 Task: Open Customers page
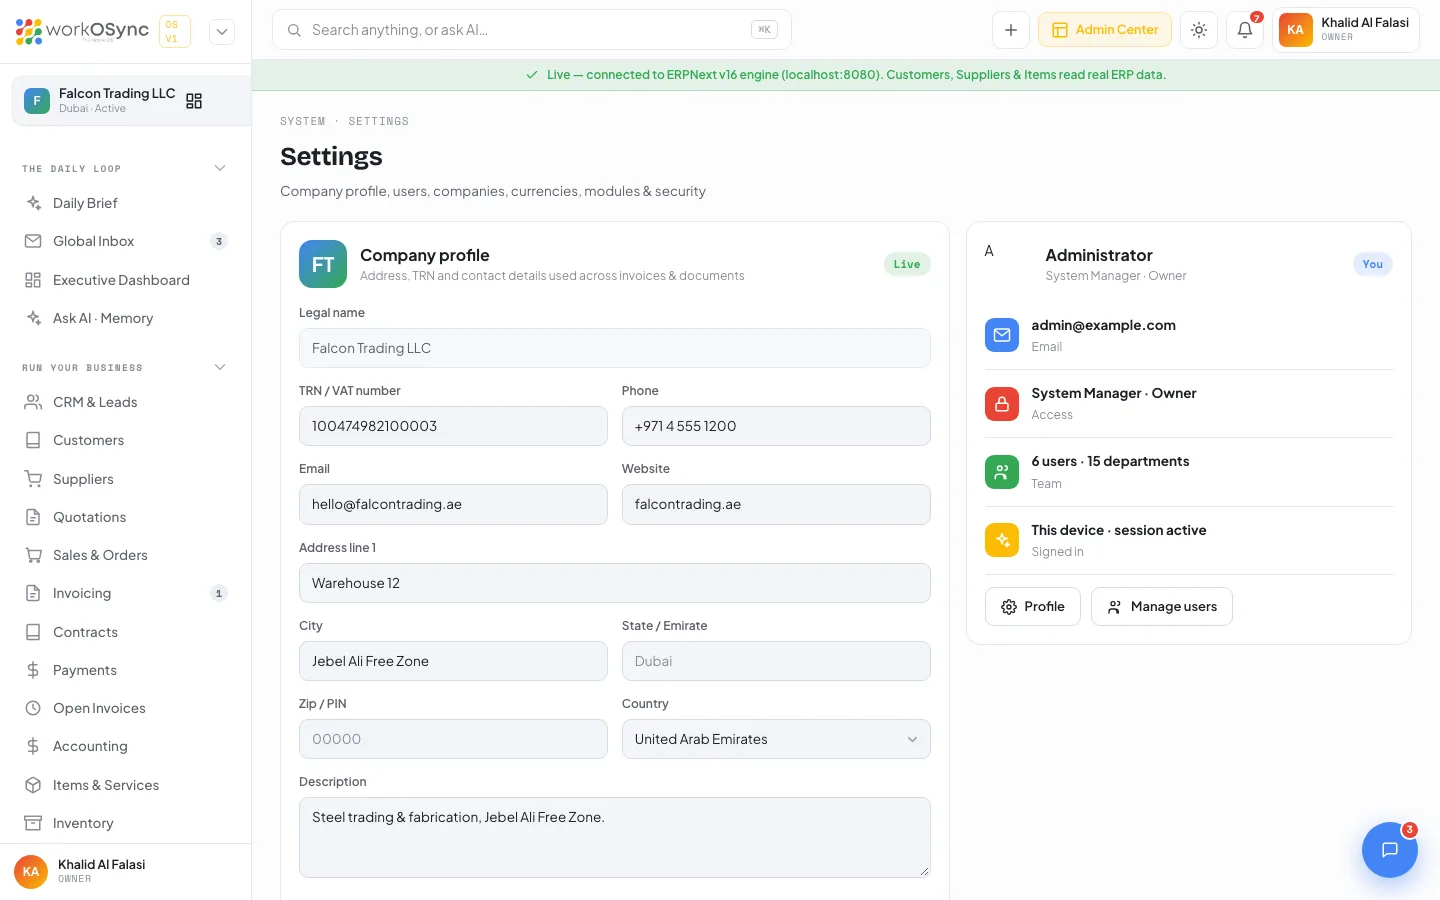point(126,440)
